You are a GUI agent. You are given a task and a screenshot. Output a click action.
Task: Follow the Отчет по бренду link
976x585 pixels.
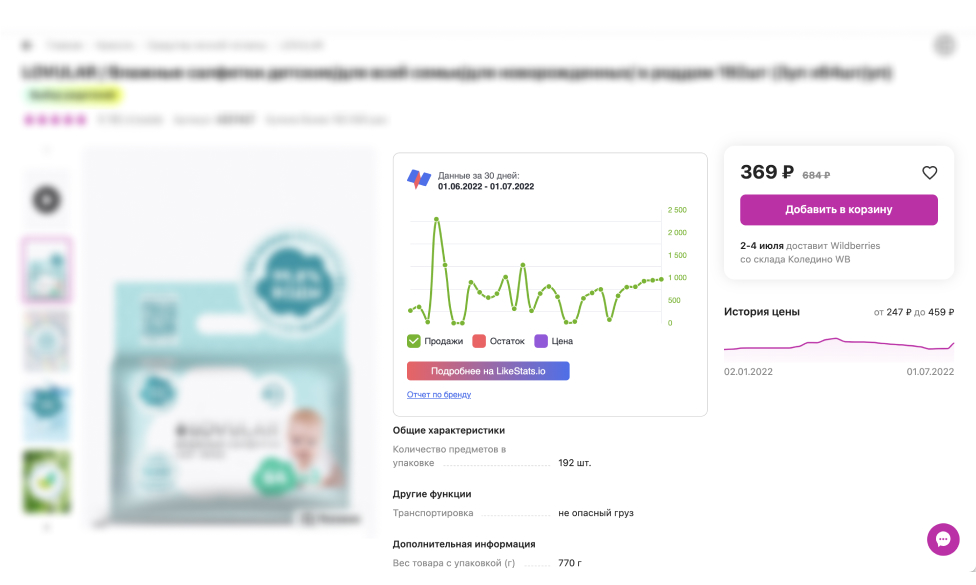point(438,395)
